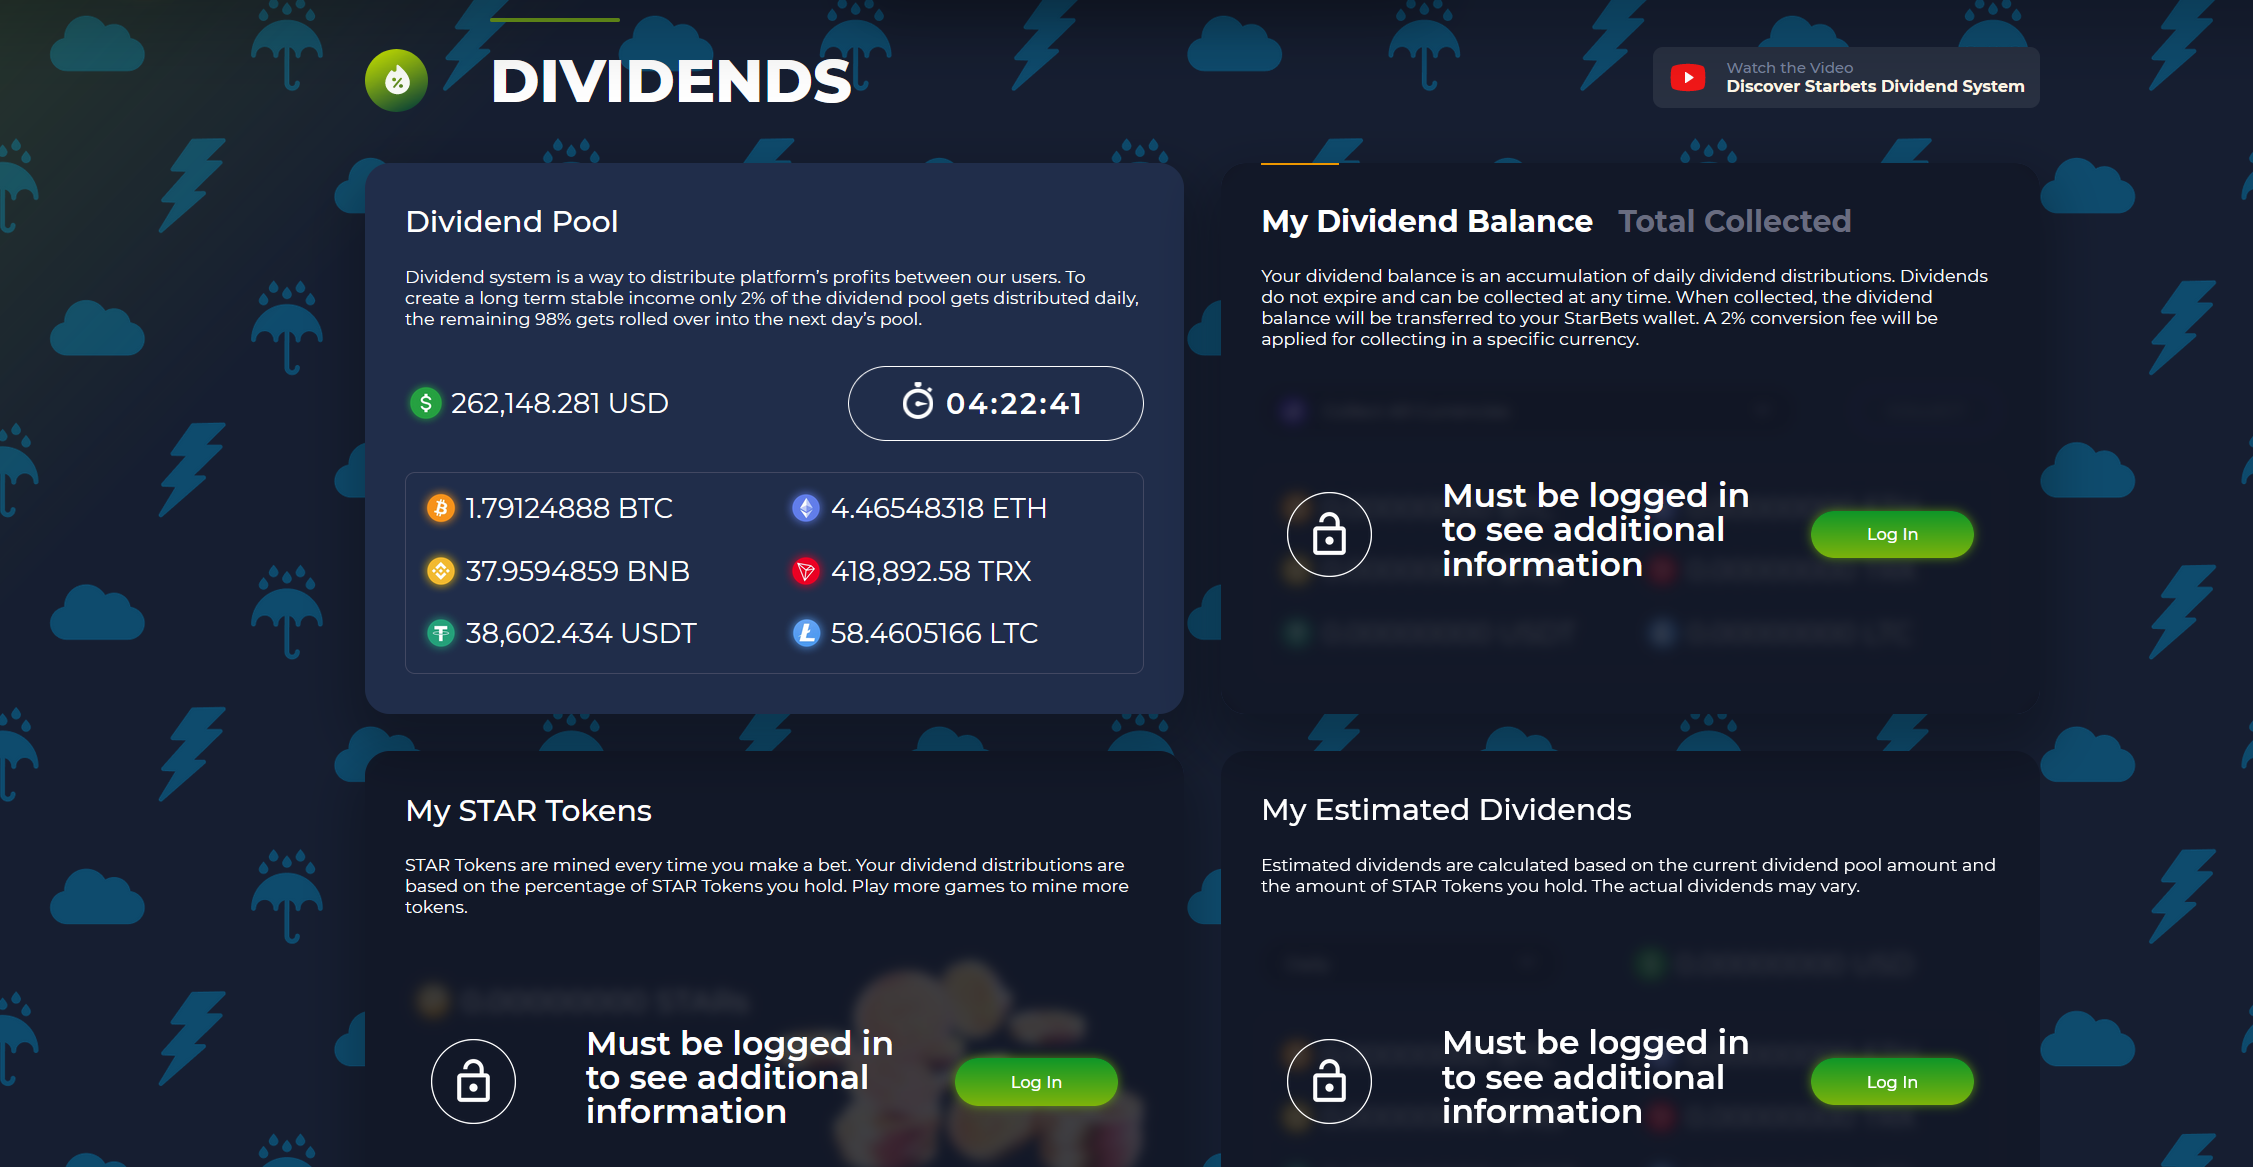Click the Tron TRX coin icon
Viewport: 2253px width, 1167px height.
[806, 571]
